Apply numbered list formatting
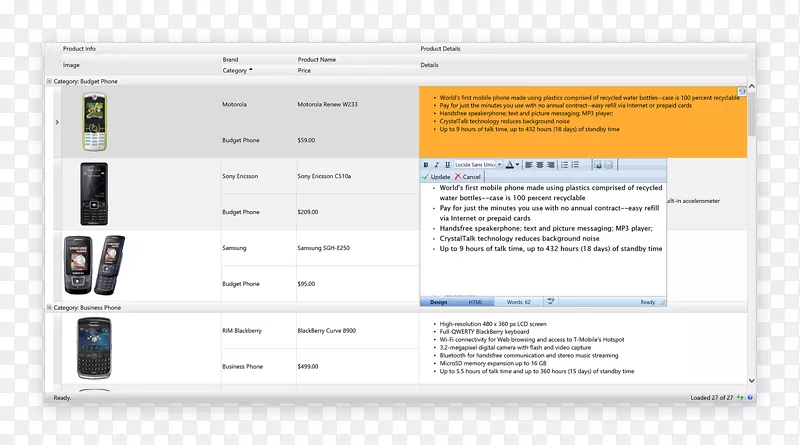800x445 pixels. pyautogui.click(x=576, y=164)
